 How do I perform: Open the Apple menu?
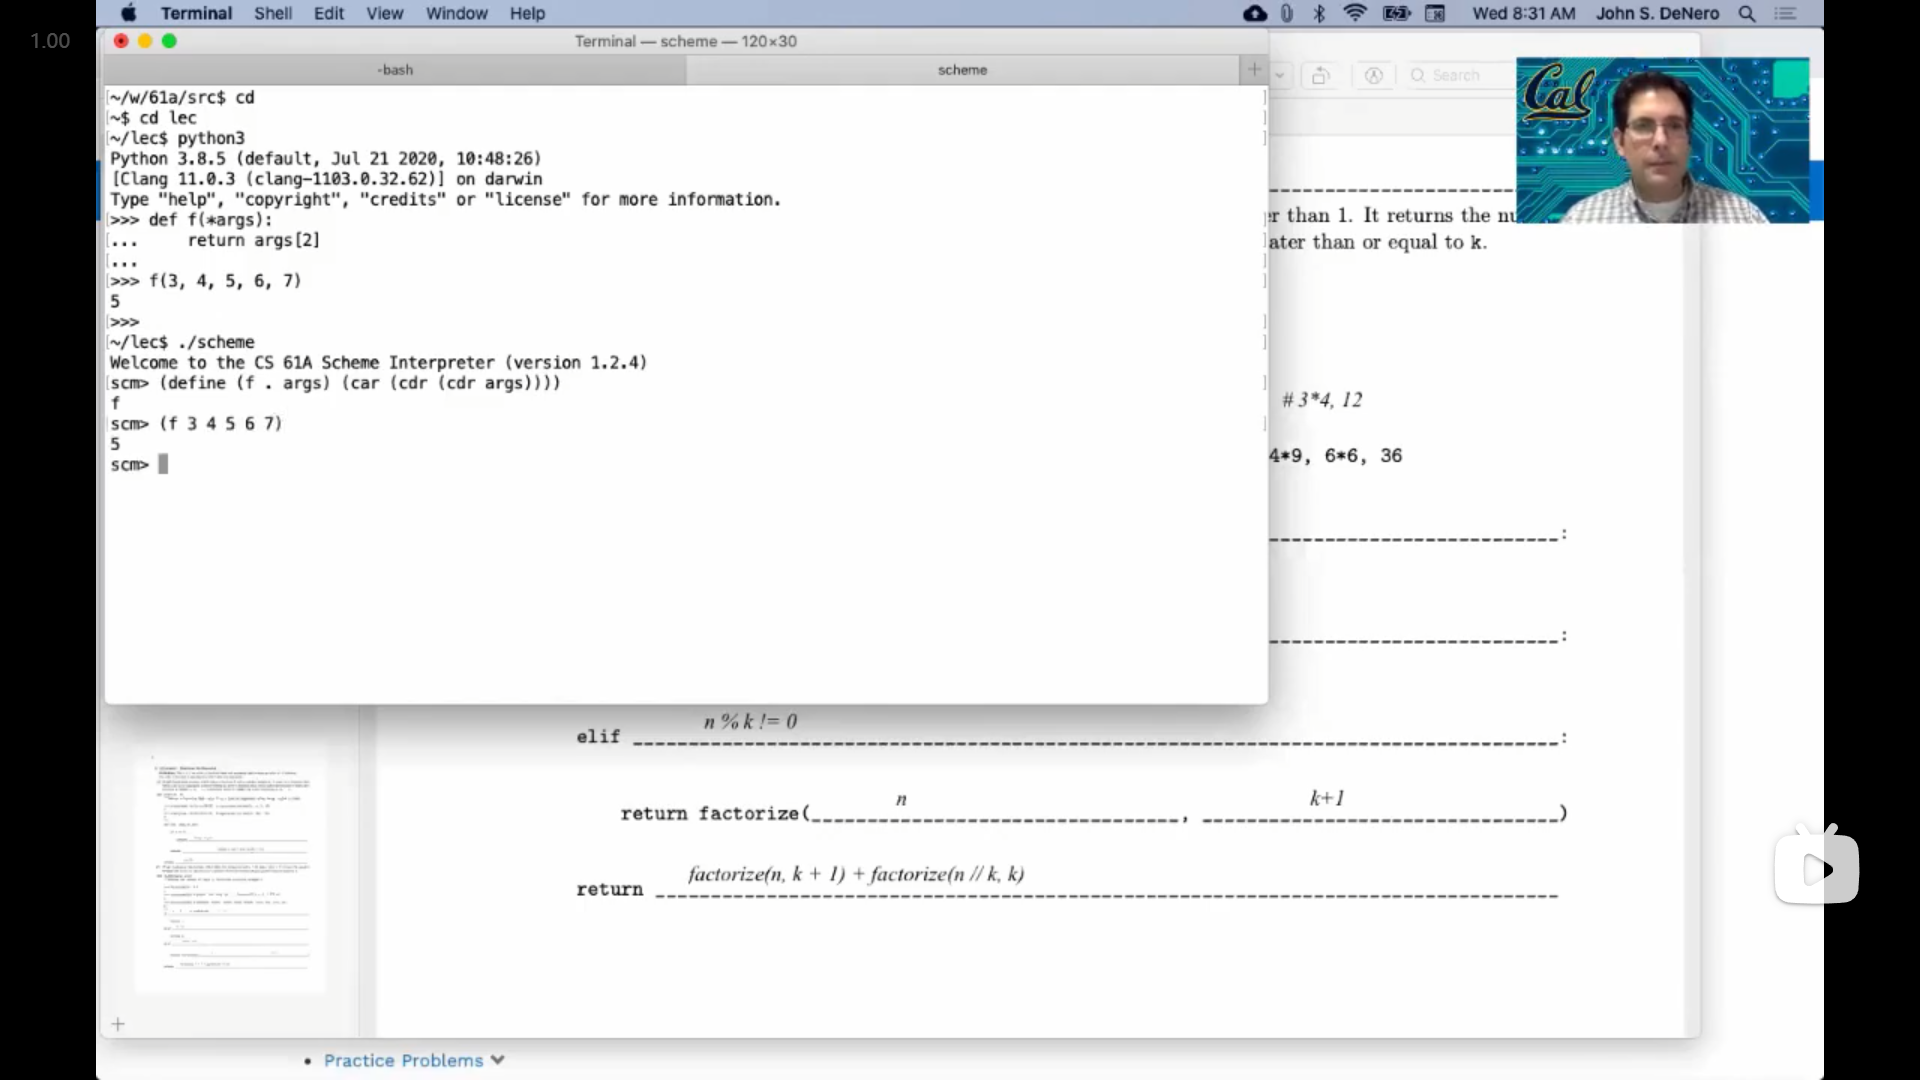pos(128,13)
